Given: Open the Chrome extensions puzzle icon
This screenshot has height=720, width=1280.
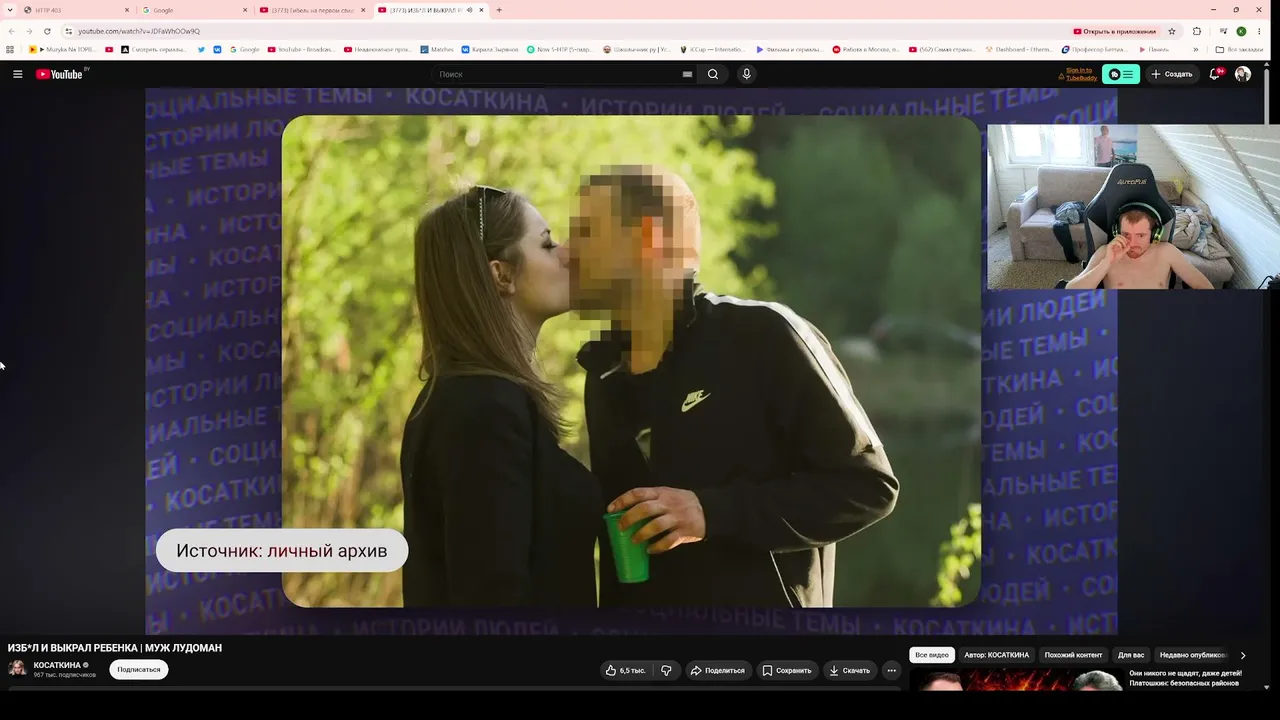Looking at the screenshot, I should click(x=1197, y=31).
